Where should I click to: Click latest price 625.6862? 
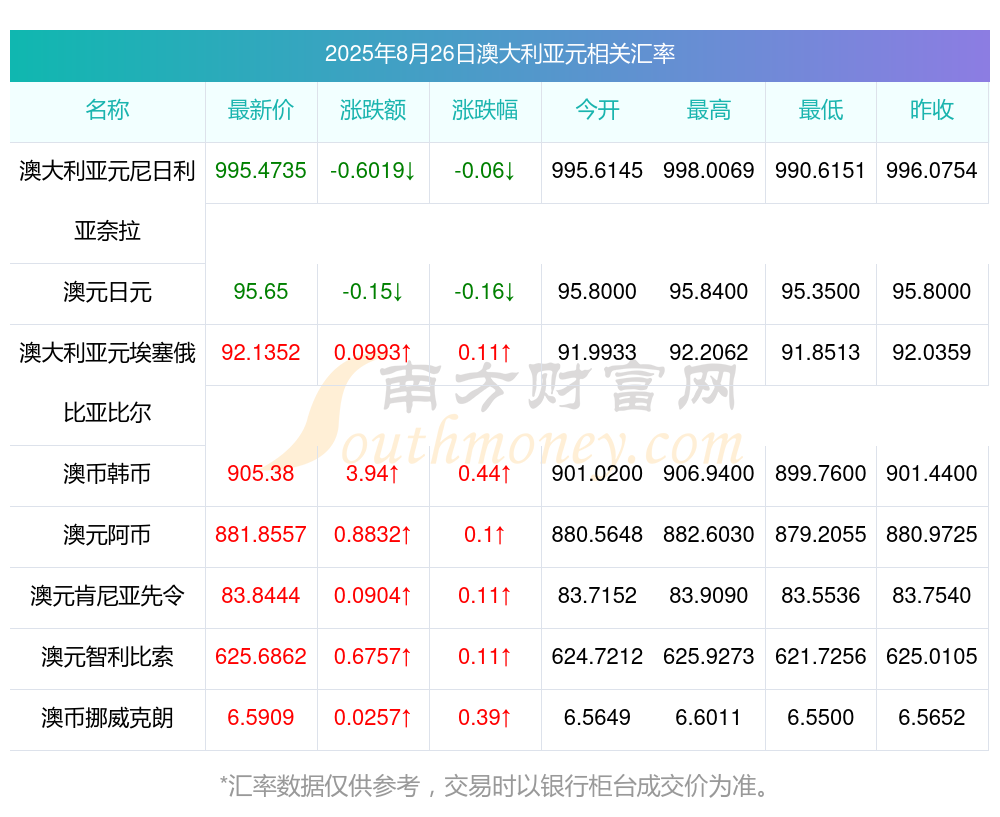pos(261,656)
